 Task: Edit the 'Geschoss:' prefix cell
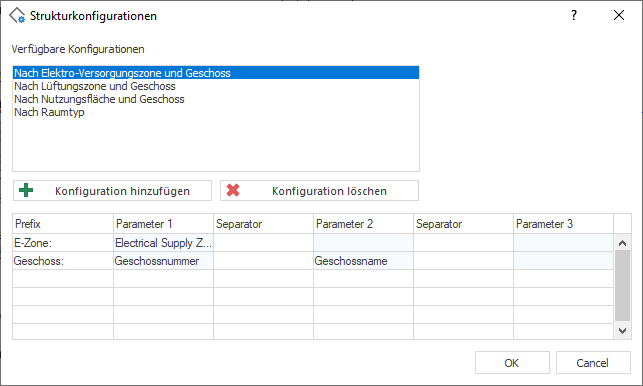[x=63, y=261]
